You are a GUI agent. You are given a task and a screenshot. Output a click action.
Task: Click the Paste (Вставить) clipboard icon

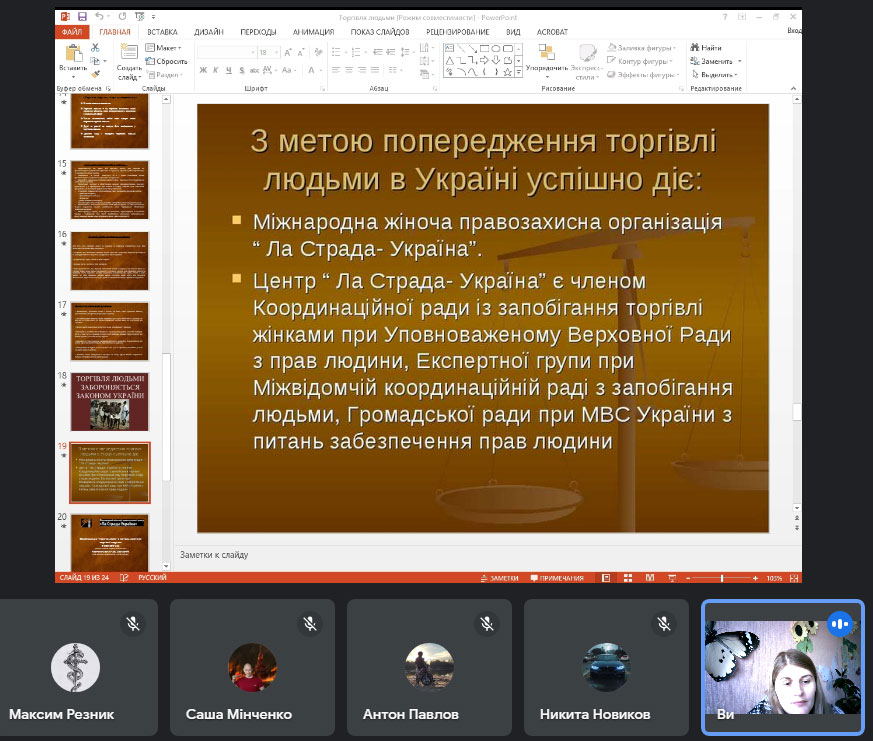[73, 54]
